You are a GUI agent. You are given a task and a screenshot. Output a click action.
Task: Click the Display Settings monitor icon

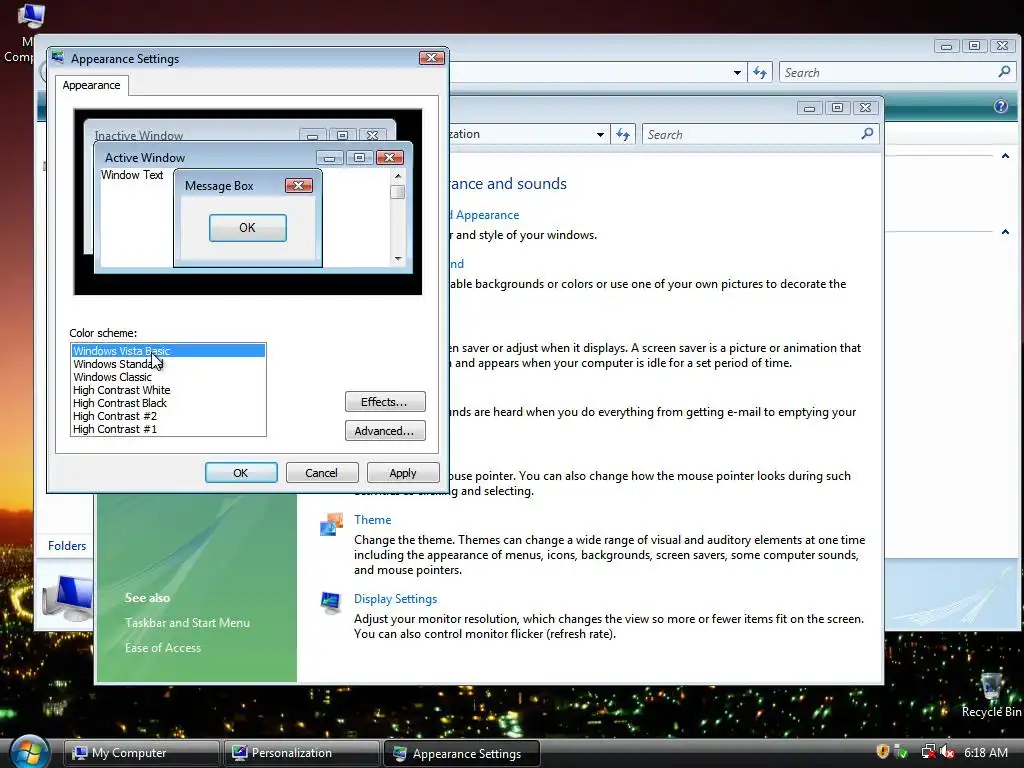(x=331, y=603)
